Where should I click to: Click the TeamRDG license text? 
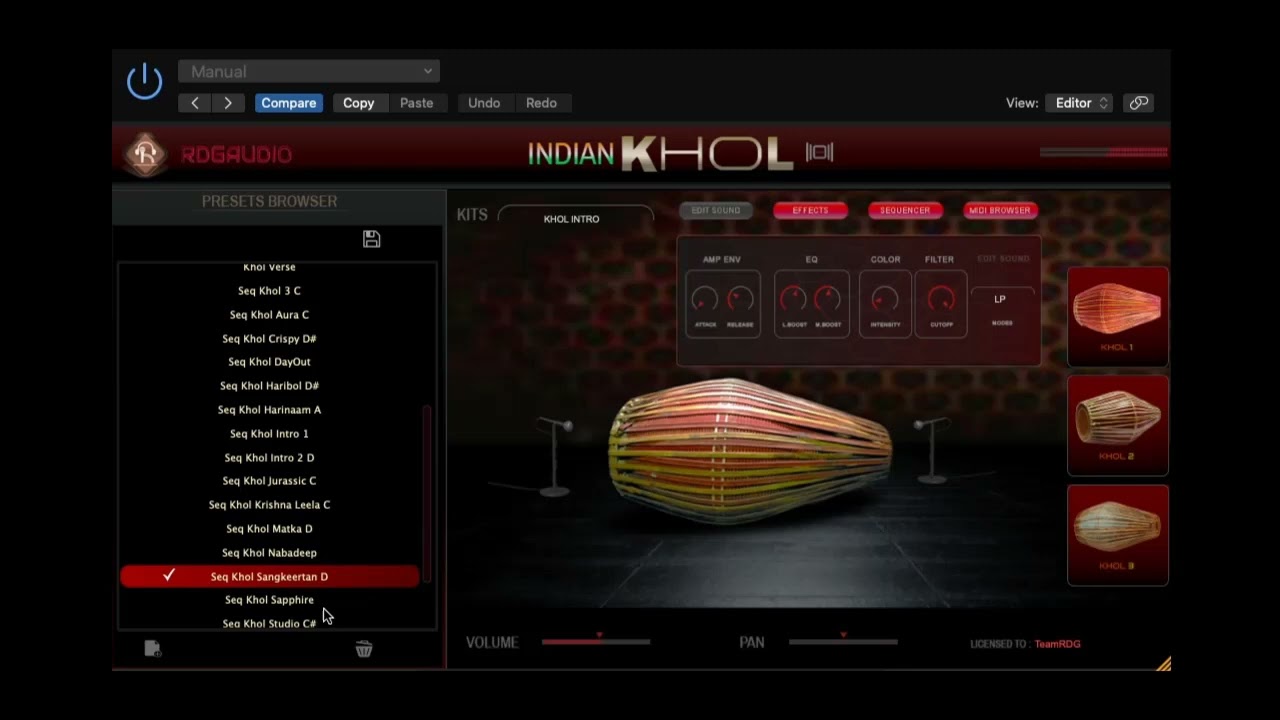click(x=1057, y=644)
